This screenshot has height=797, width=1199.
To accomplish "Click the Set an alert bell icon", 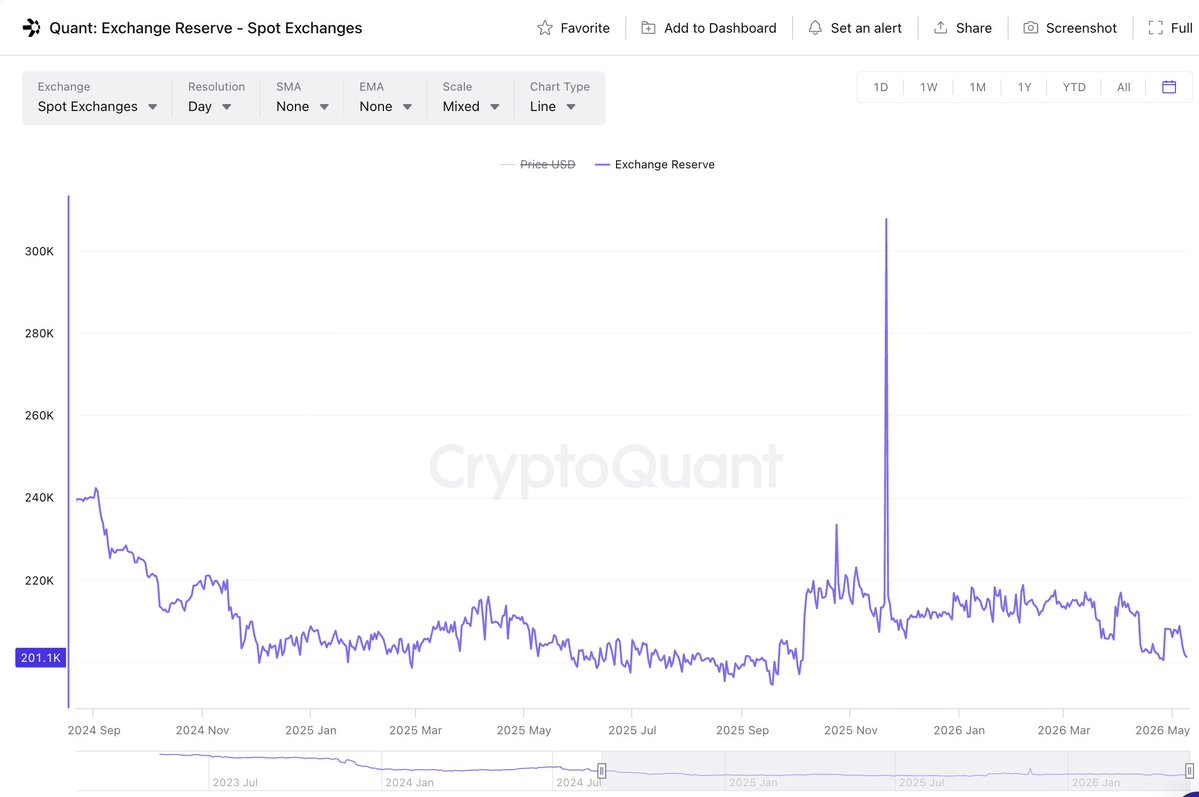I will (815, 28).
